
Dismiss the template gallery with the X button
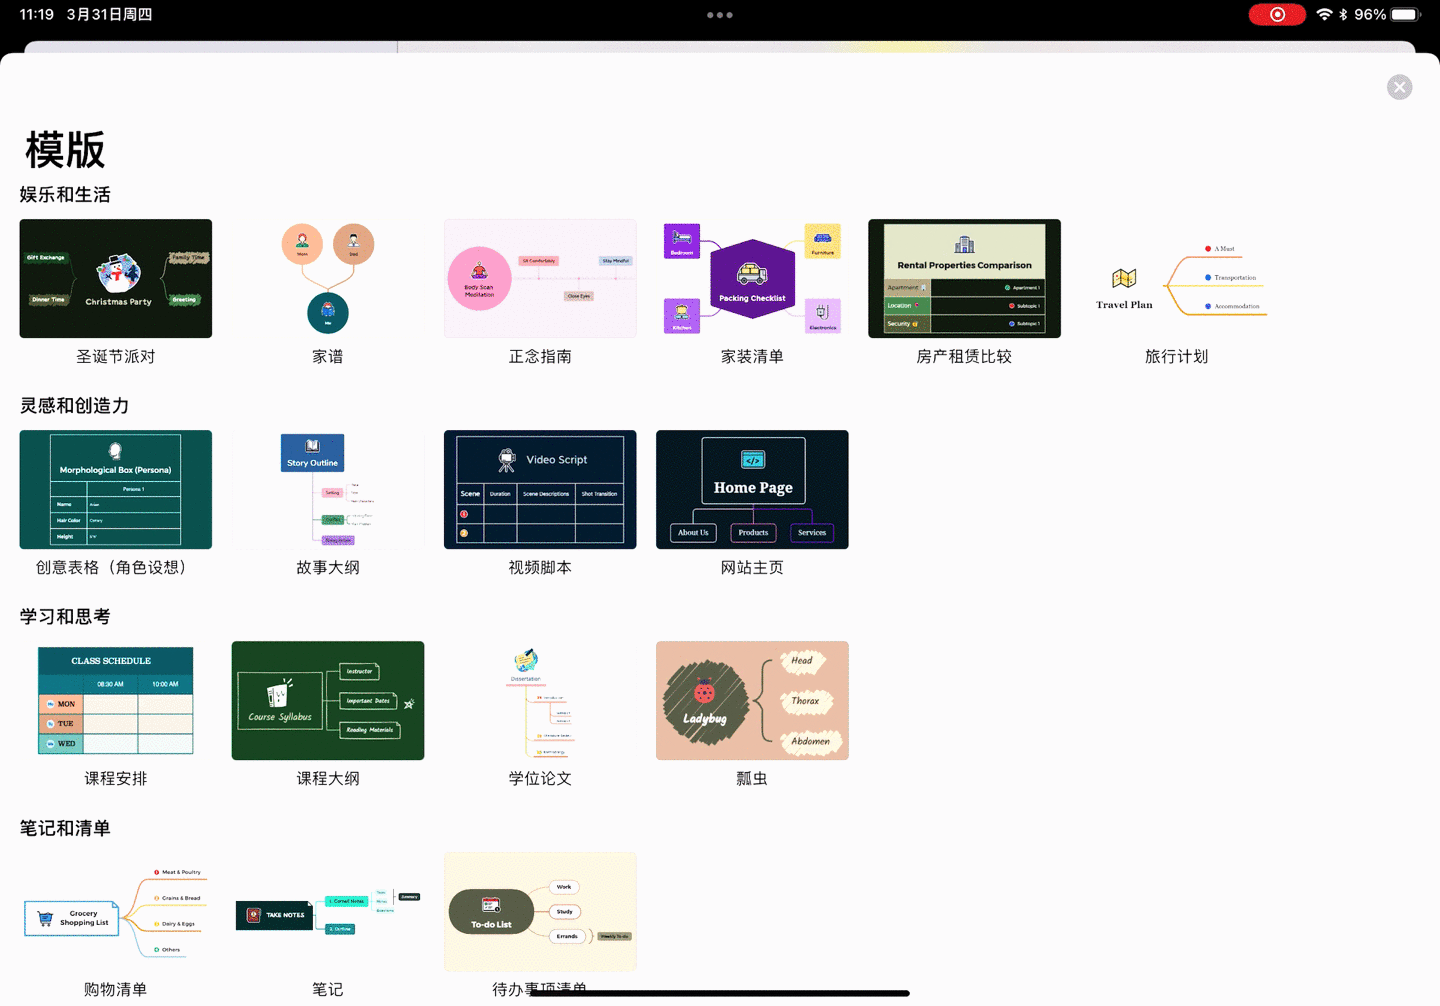pyautogui.click(x=1399, y=87)
